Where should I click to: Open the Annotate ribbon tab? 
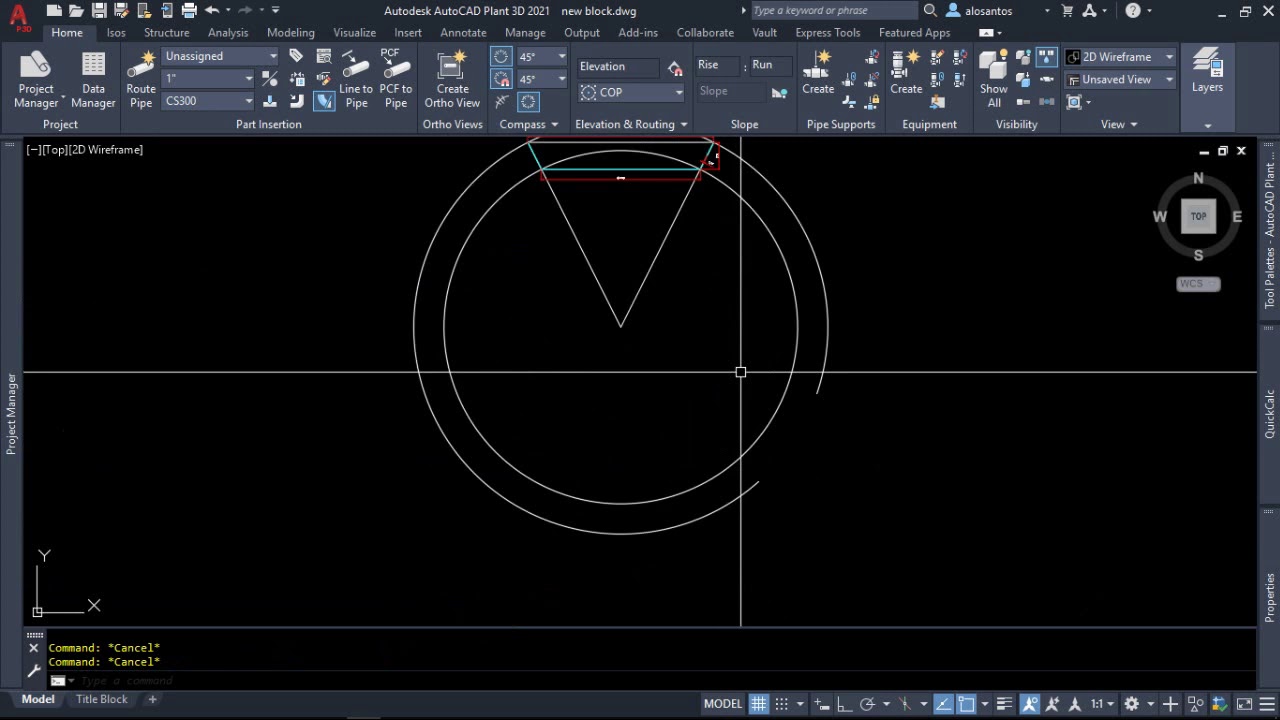(x=463, y=33)
